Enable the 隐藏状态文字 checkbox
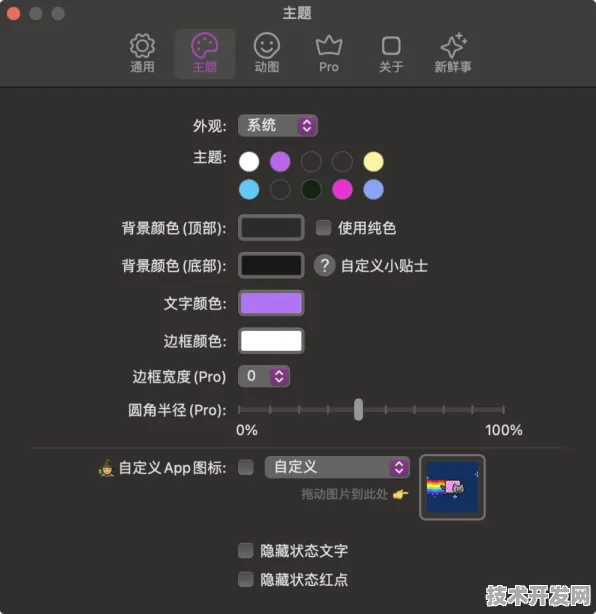 point(246,551)
